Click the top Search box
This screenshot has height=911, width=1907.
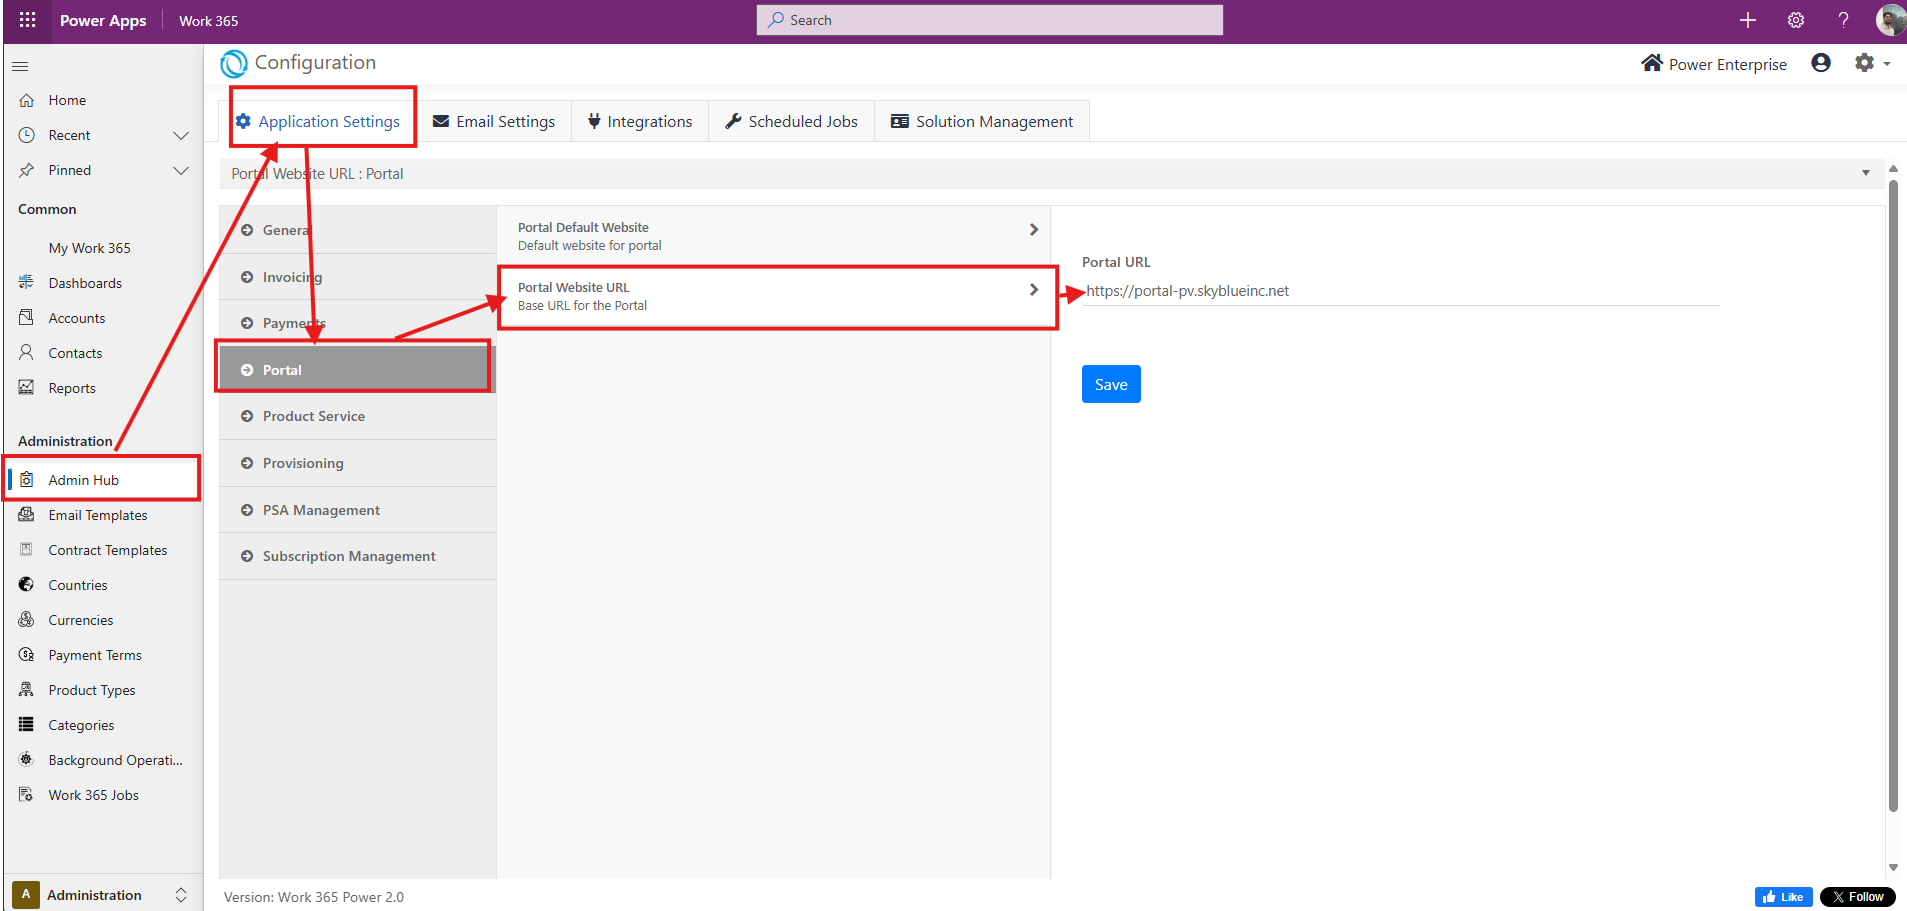[x=990, y=20]
